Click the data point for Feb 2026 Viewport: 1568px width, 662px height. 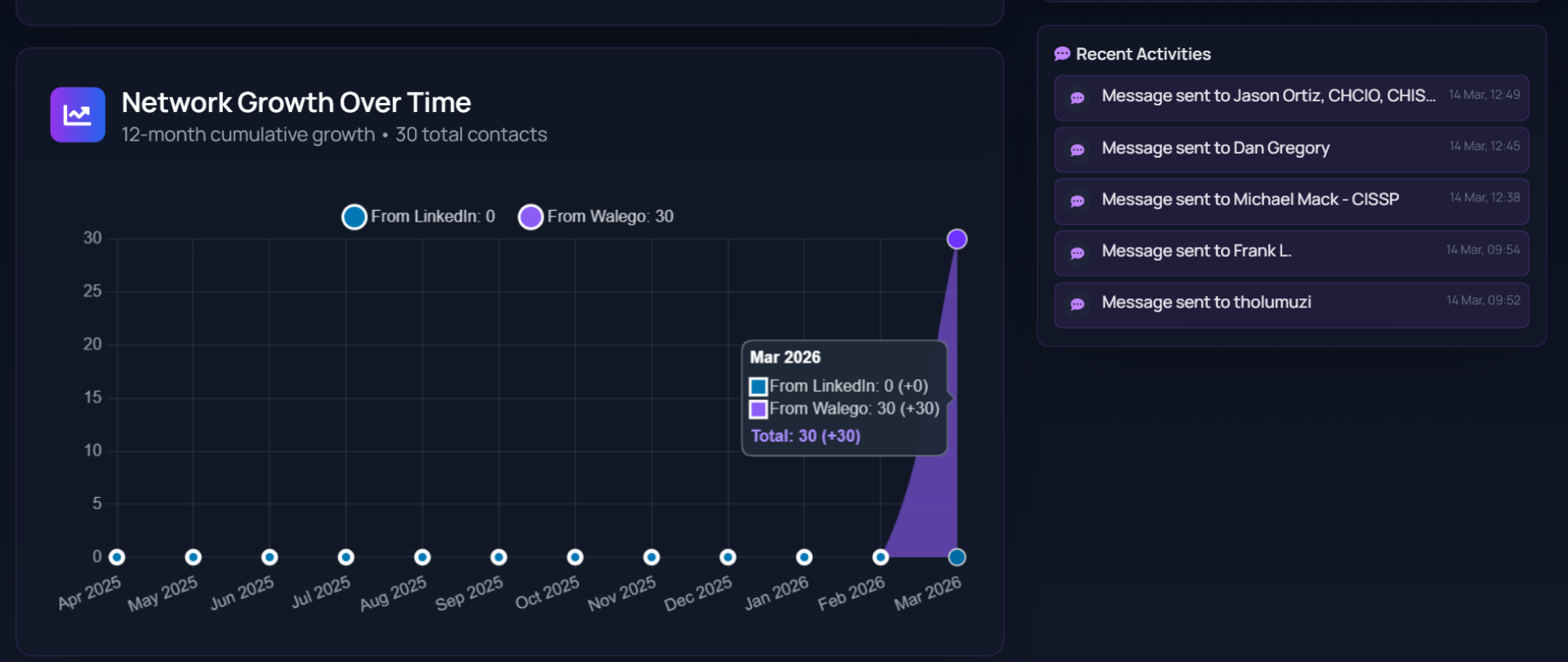[x=881, y=557]
